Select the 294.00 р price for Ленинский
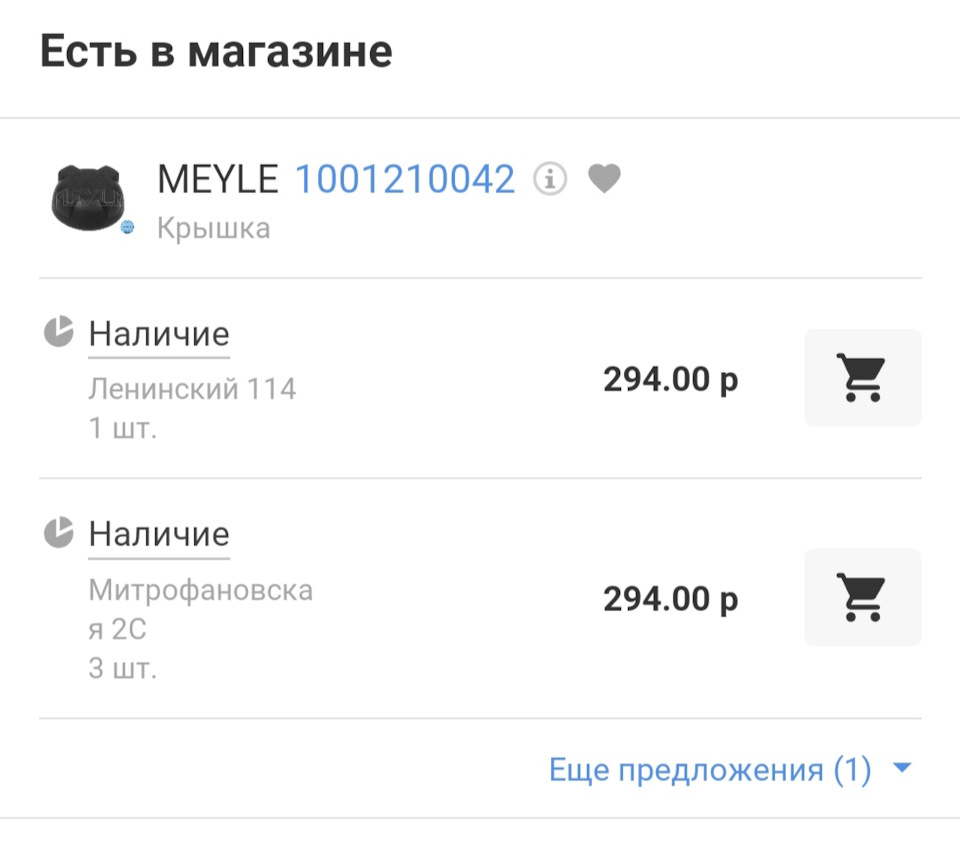This screenshot has height=845, width=960. (670, 380)
